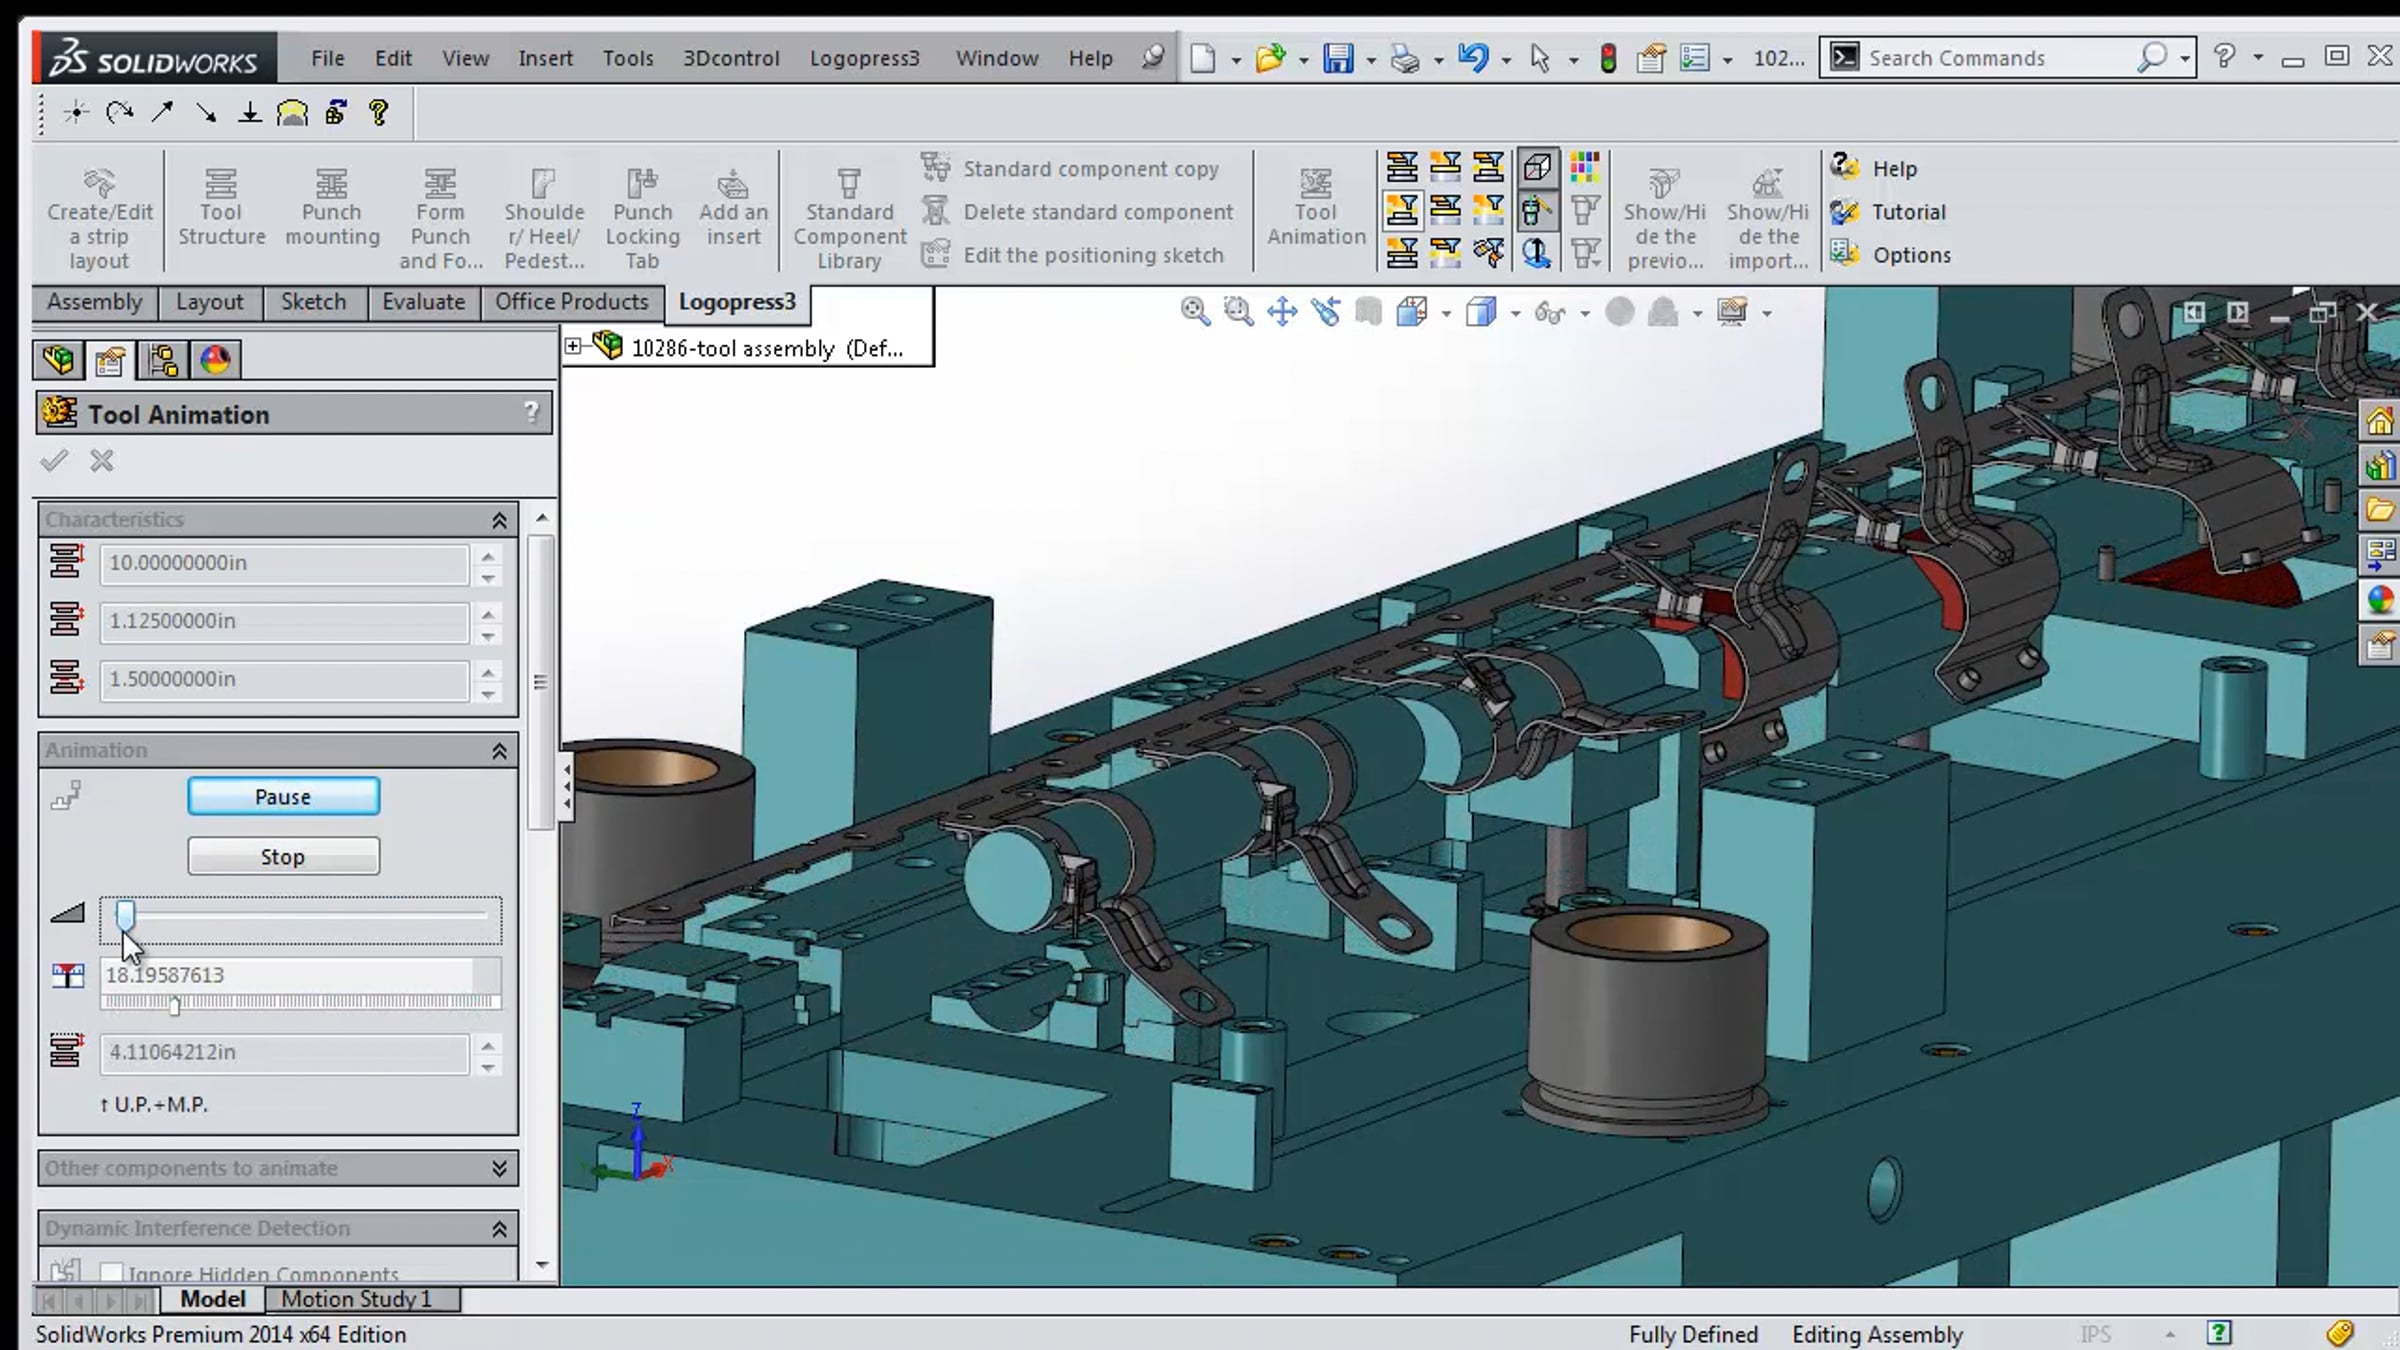
Task: Confirm Tool Animation with green checkmark
Action: click(x=54, y=461)
